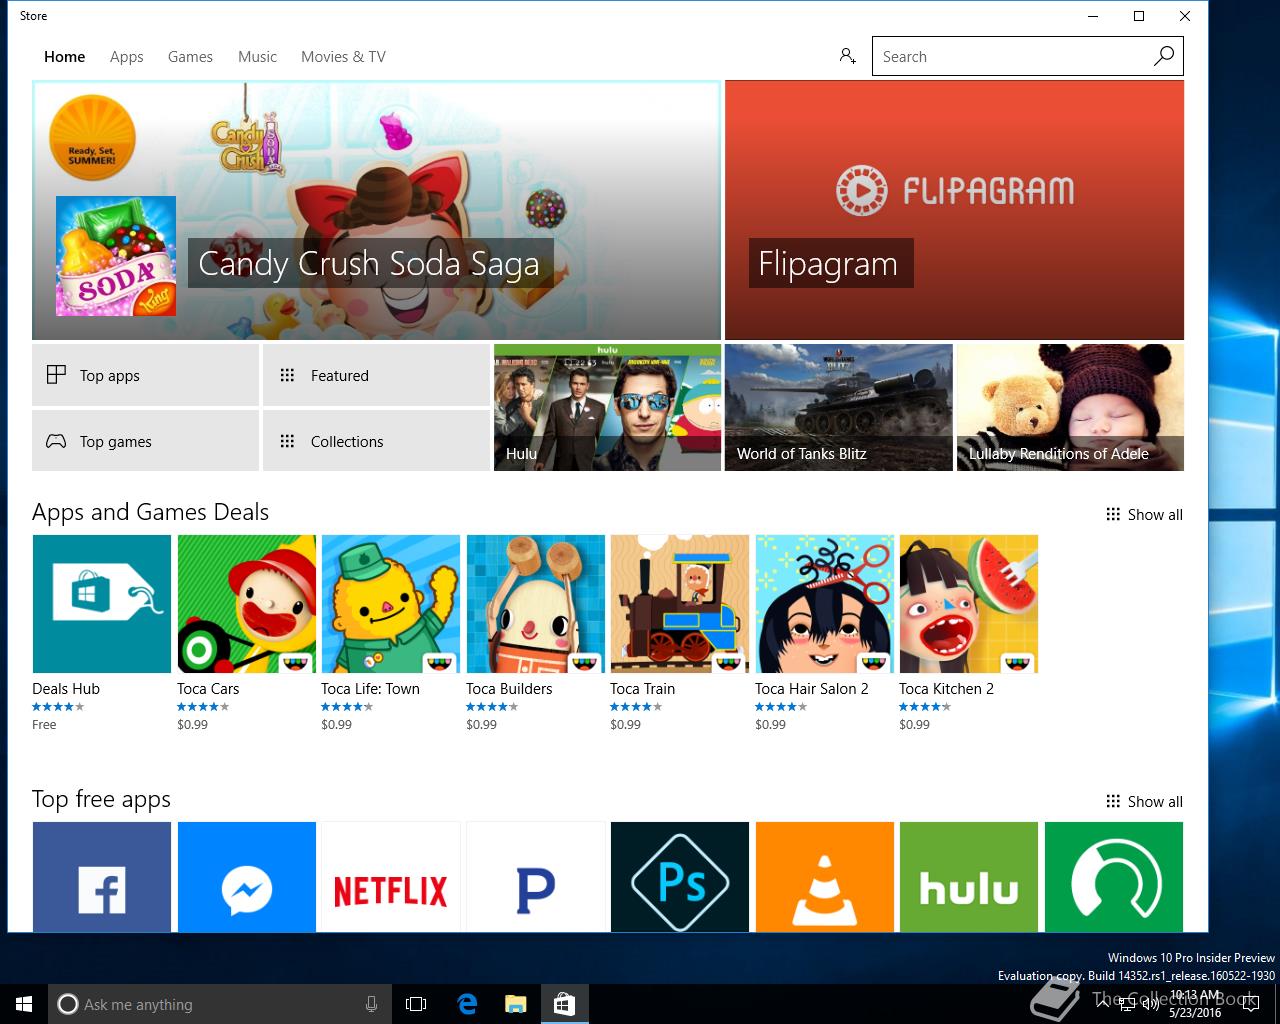Open the Toca Life: Town app icon
The height and width of the screenshot is (1024, 1280).
[391, 604]
